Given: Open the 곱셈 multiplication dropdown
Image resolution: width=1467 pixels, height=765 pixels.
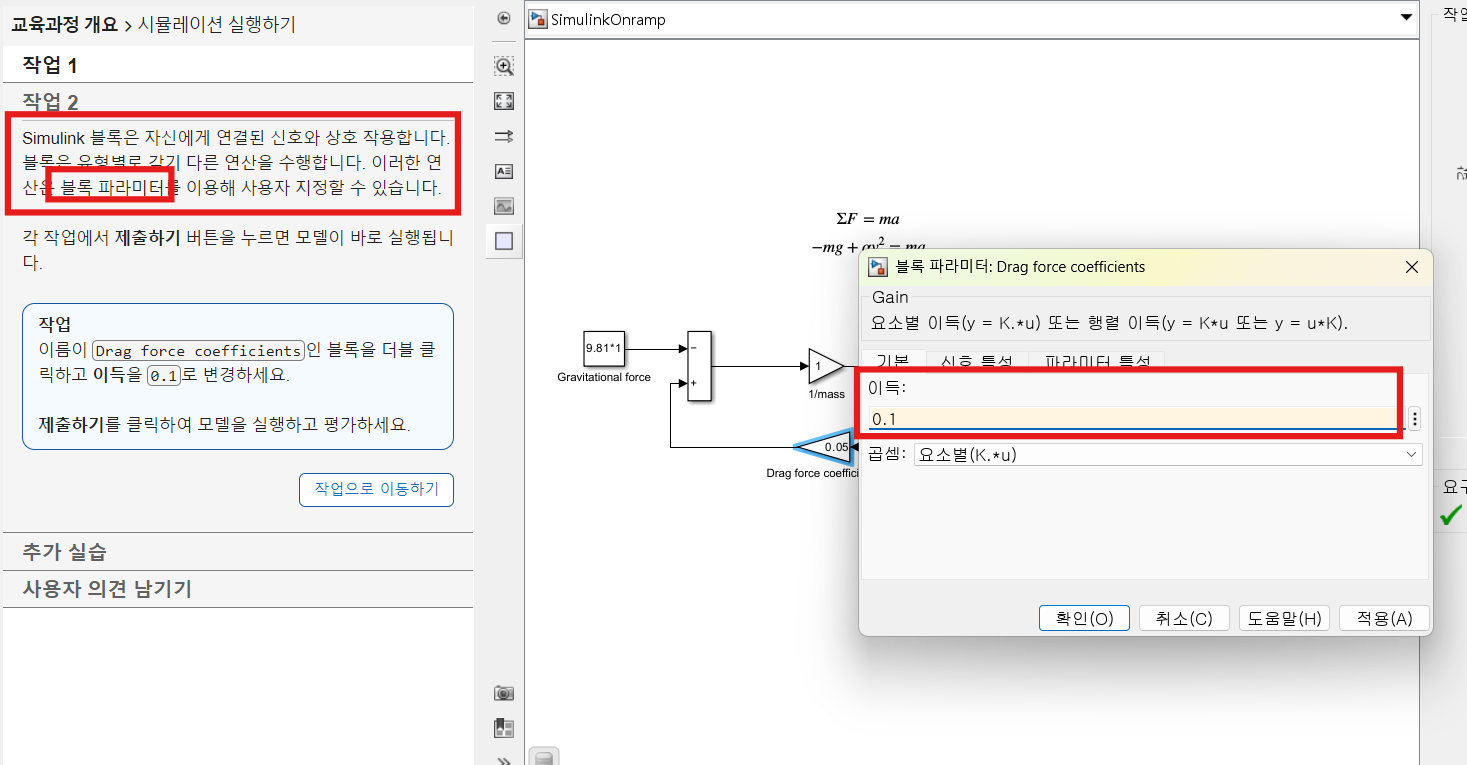Looking at the screenshot, I should (x=1168, y=455).
